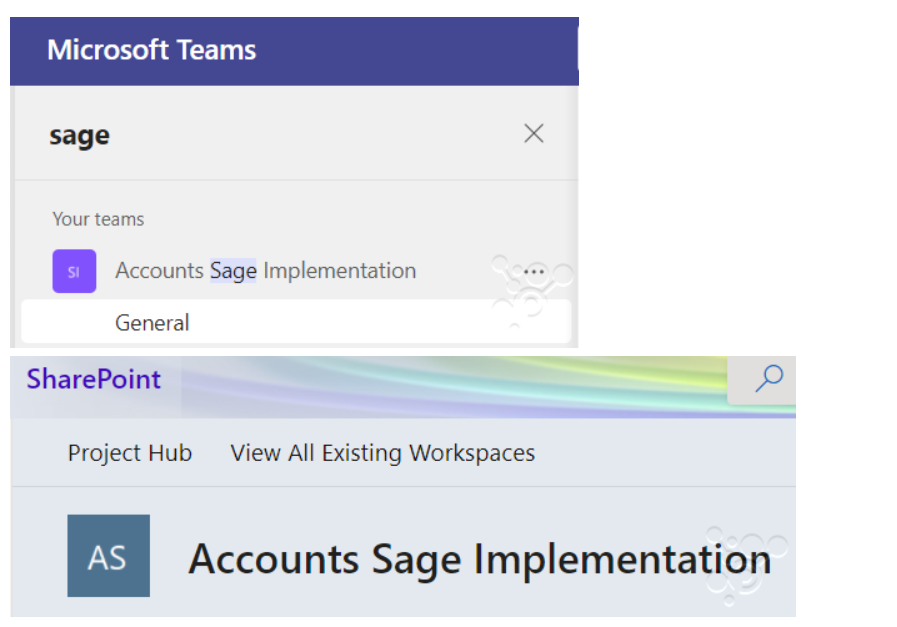
Task: Click the AS site logo tile
Action: click(109, 555)
